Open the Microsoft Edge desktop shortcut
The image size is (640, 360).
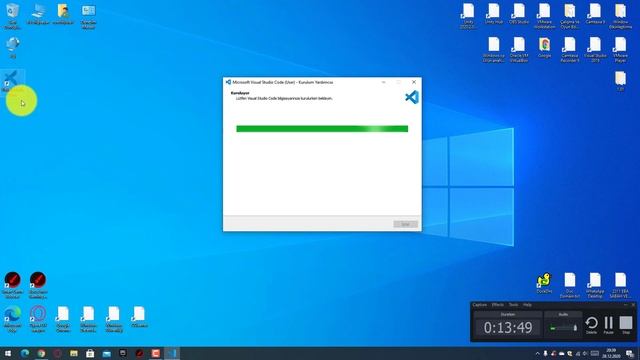click(13, 319)
